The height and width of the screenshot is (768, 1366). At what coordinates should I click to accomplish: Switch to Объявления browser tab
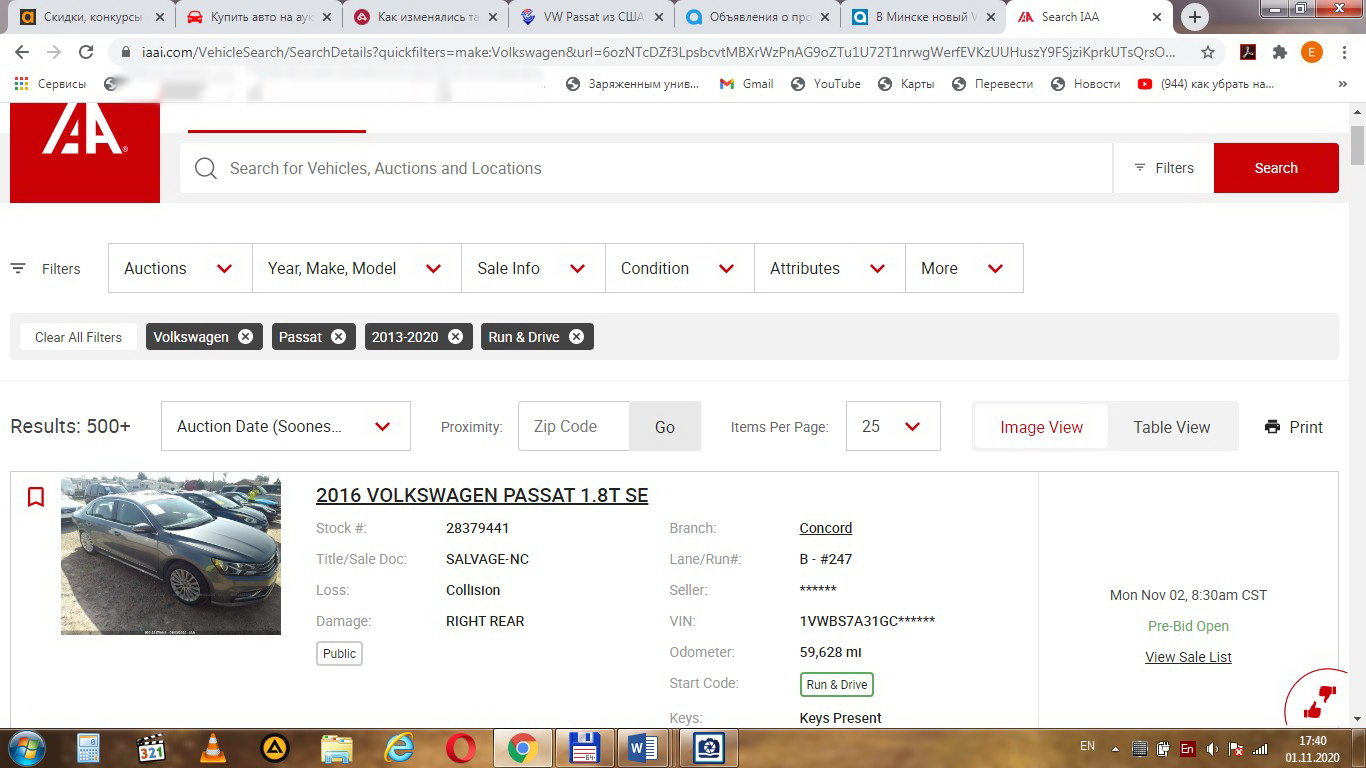pos(757,17)
